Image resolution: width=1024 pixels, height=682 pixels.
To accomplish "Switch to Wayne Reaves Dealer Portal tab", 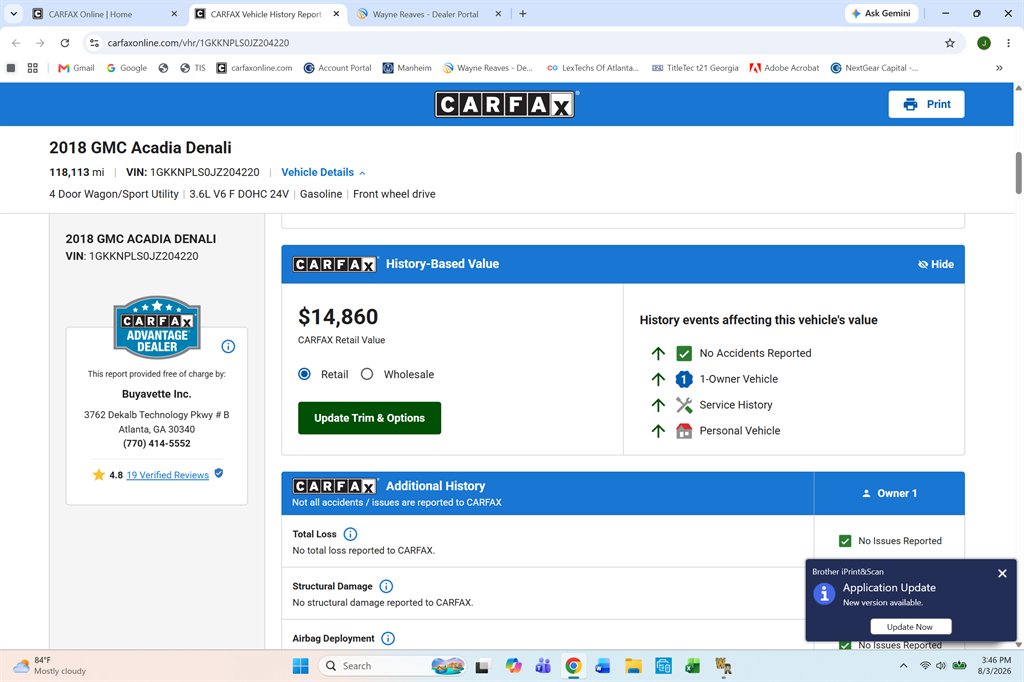I will point(426,14).
